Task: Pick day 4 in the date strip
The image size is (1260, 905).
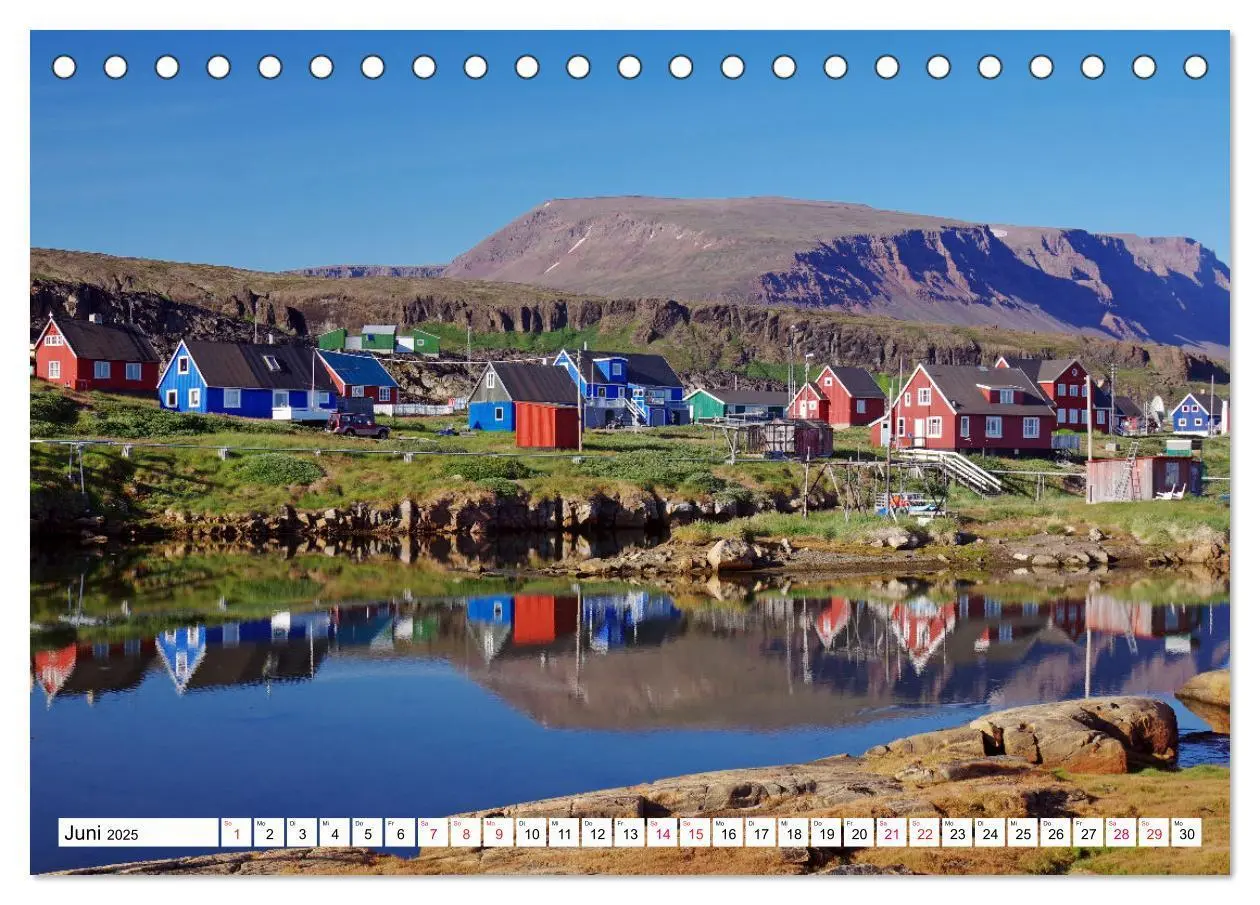Action: [x=334, y=833]
